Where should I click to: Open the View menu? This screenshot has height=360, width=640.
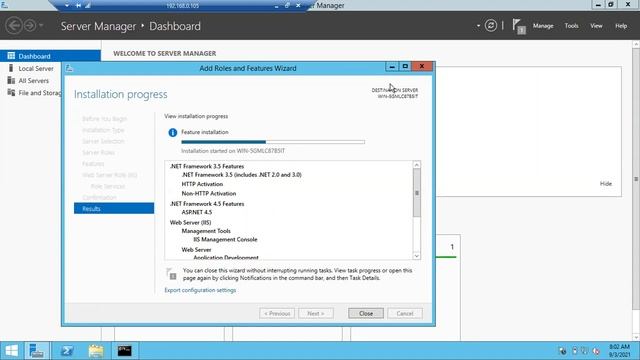point(596,26)
